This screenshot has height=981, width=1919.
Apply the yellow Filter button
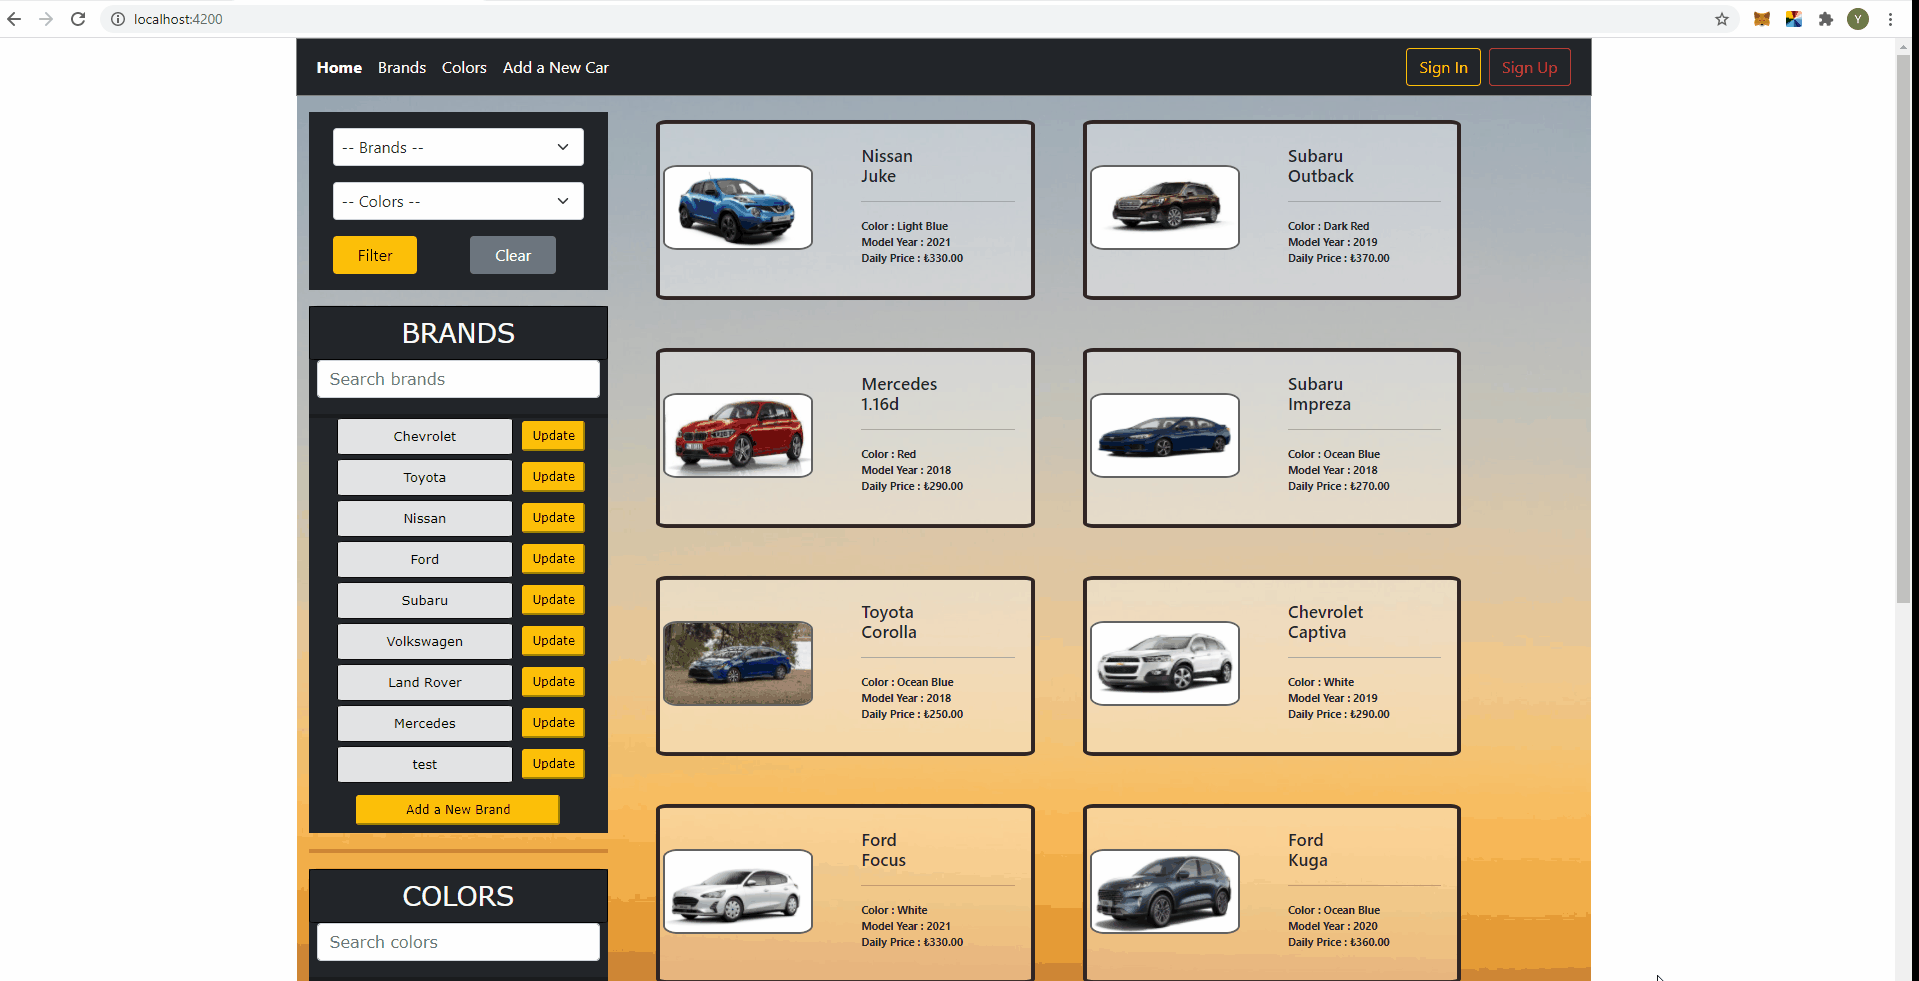pos(375,255)
